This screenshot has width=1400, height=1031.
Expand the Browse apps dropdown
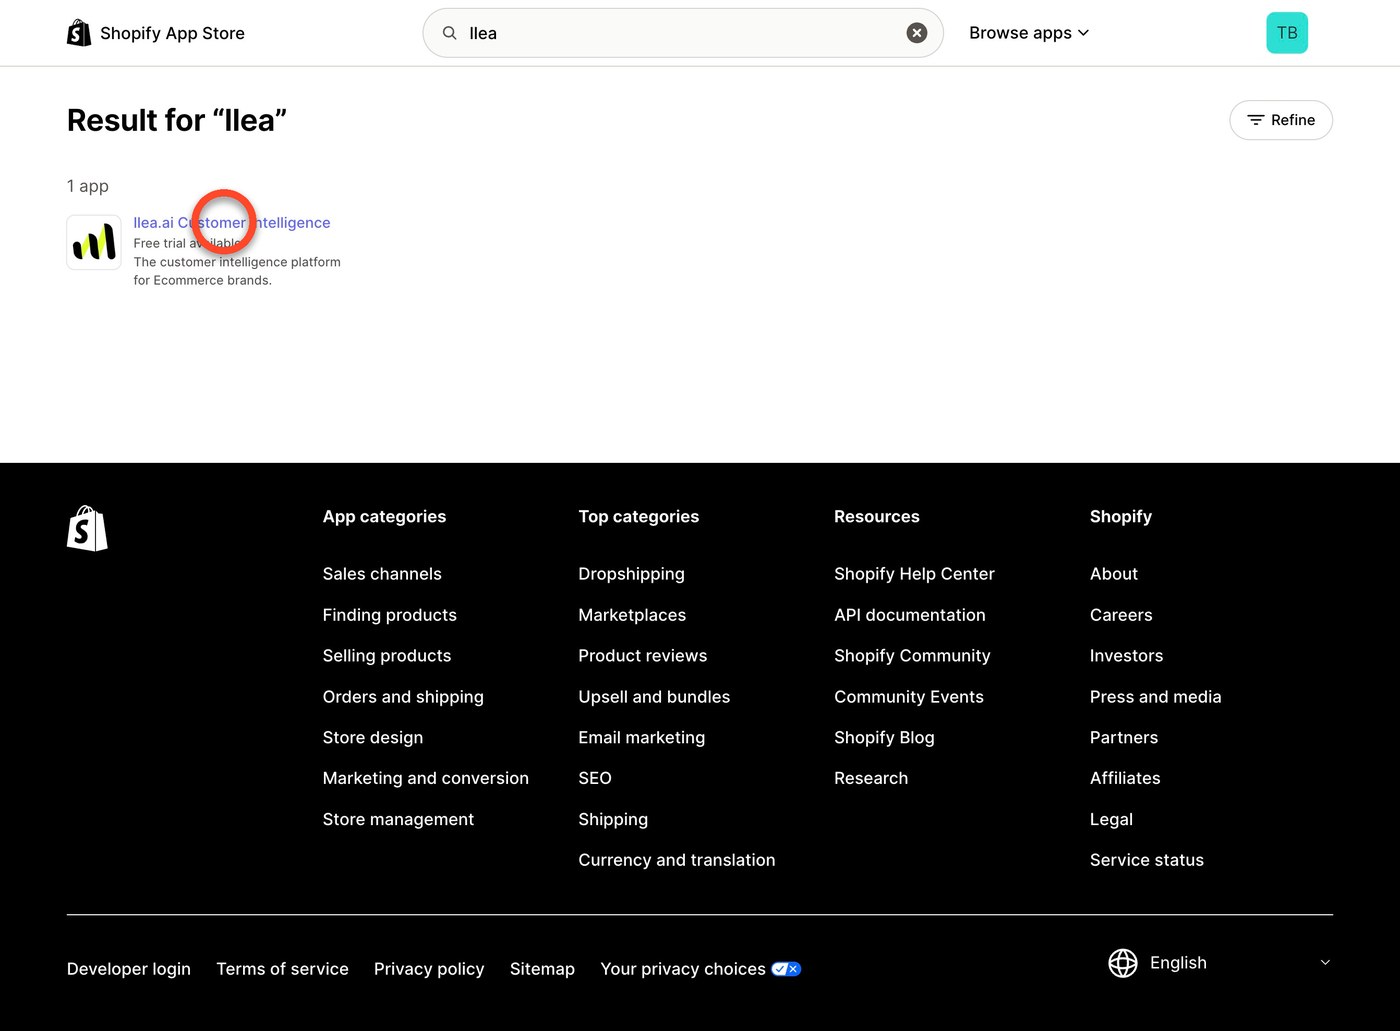pyautogui.click(x=1029, y=33)
